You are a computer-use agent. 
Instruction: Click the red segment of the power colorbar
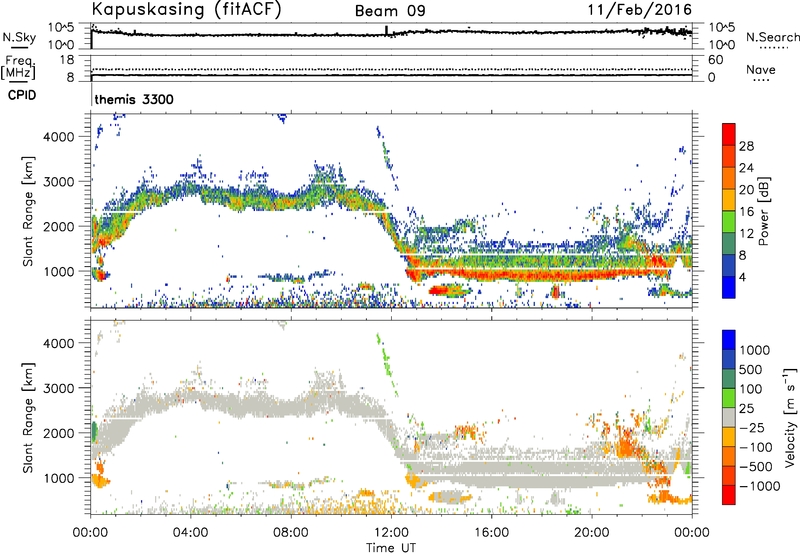(729, 134)
